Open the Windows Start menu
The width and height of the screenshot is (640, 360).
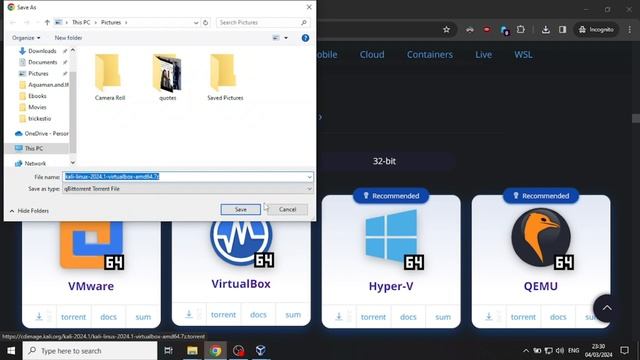click(x=11, y=351)
